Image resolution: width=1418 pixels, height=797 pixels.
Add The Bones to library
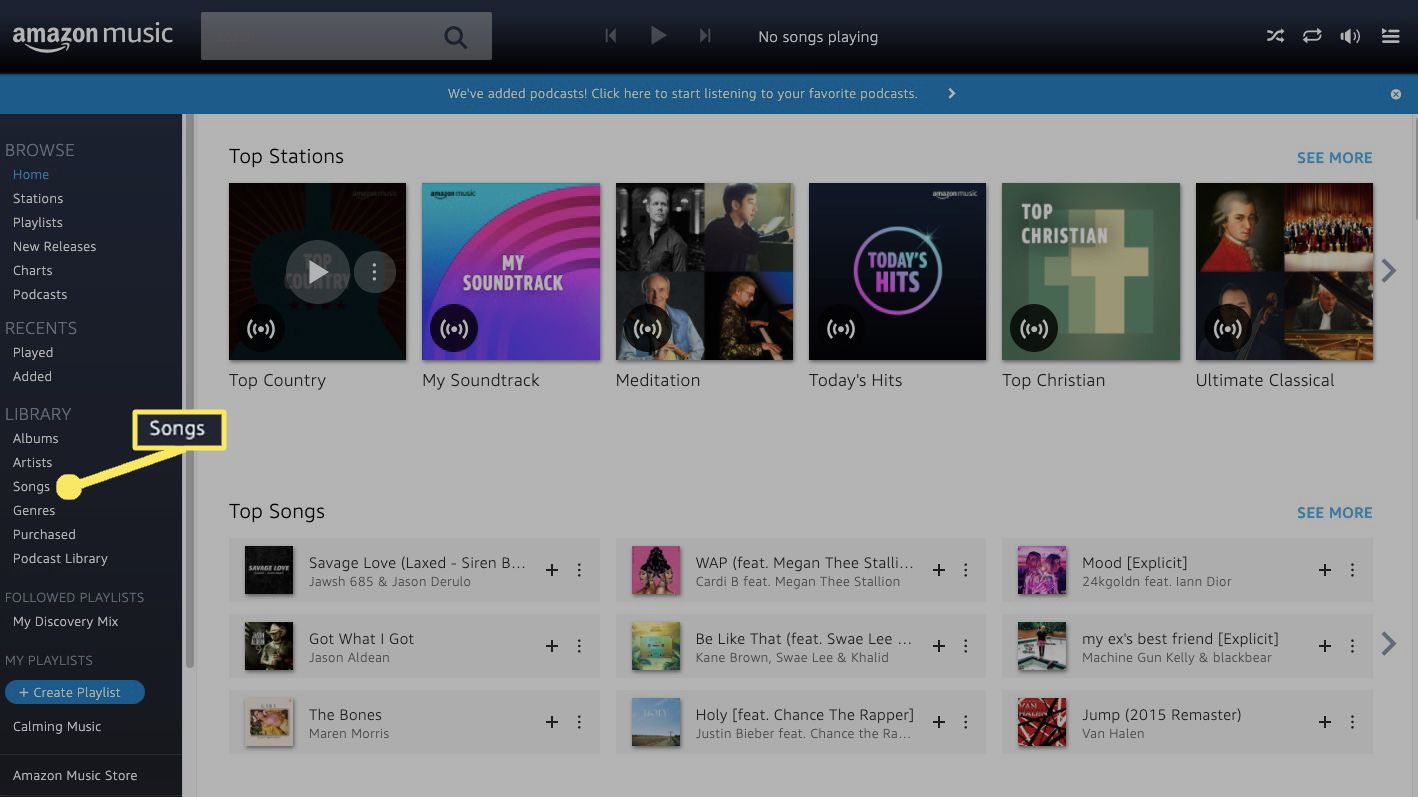pyautogui.click(x=551, y=722)
